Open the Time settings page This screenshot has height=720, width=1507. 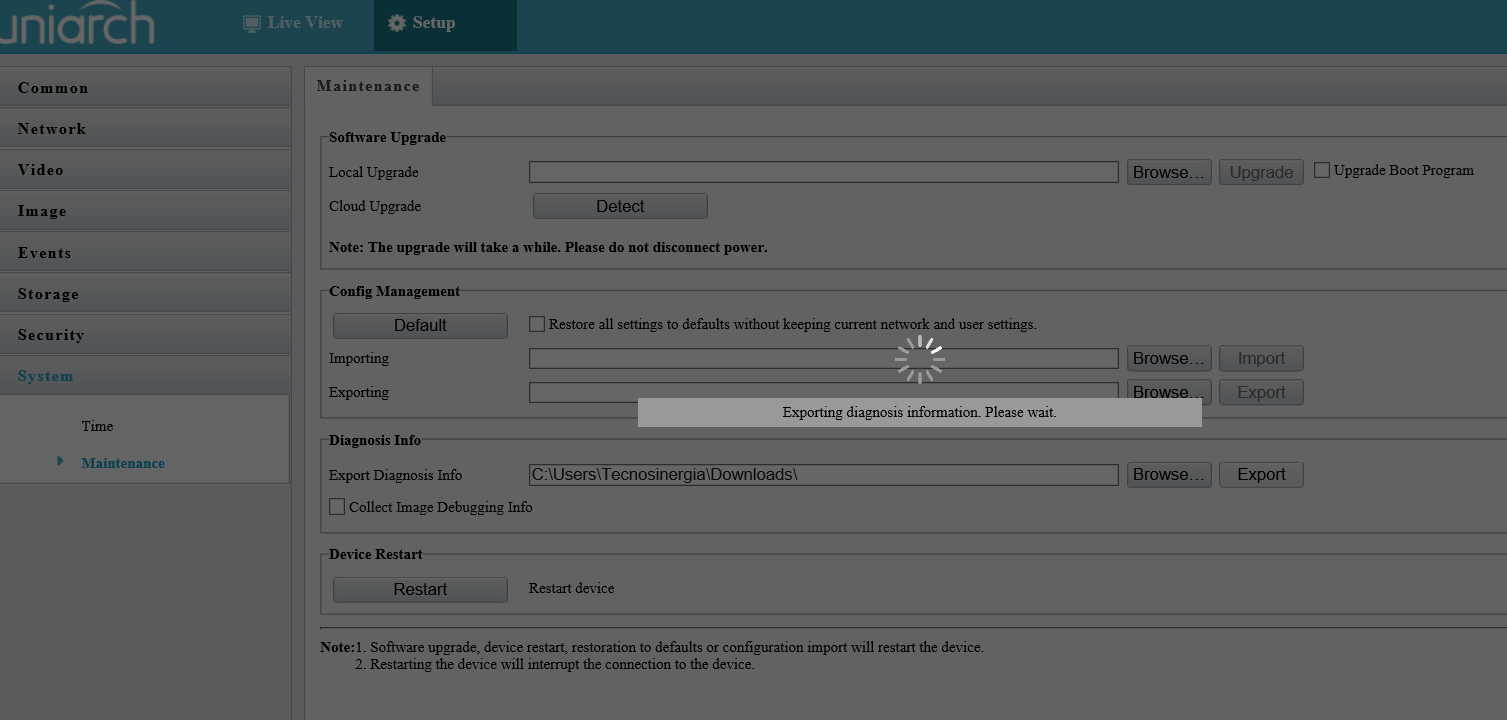(97, 426)
